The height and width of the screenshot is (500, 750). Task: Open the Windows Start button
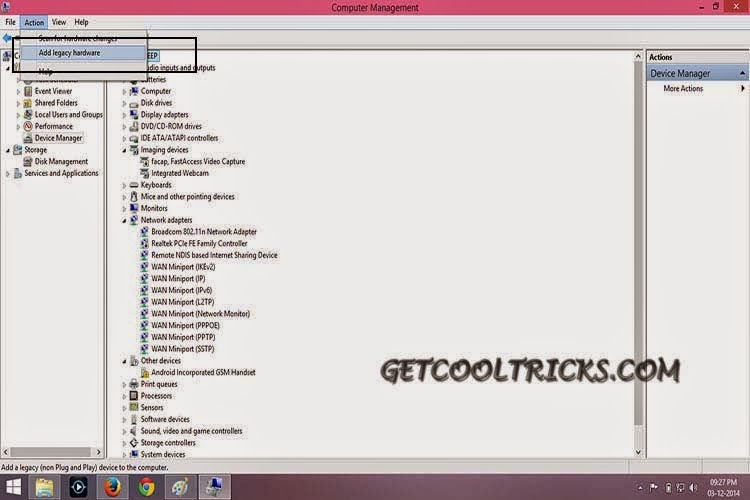point(13,487)
